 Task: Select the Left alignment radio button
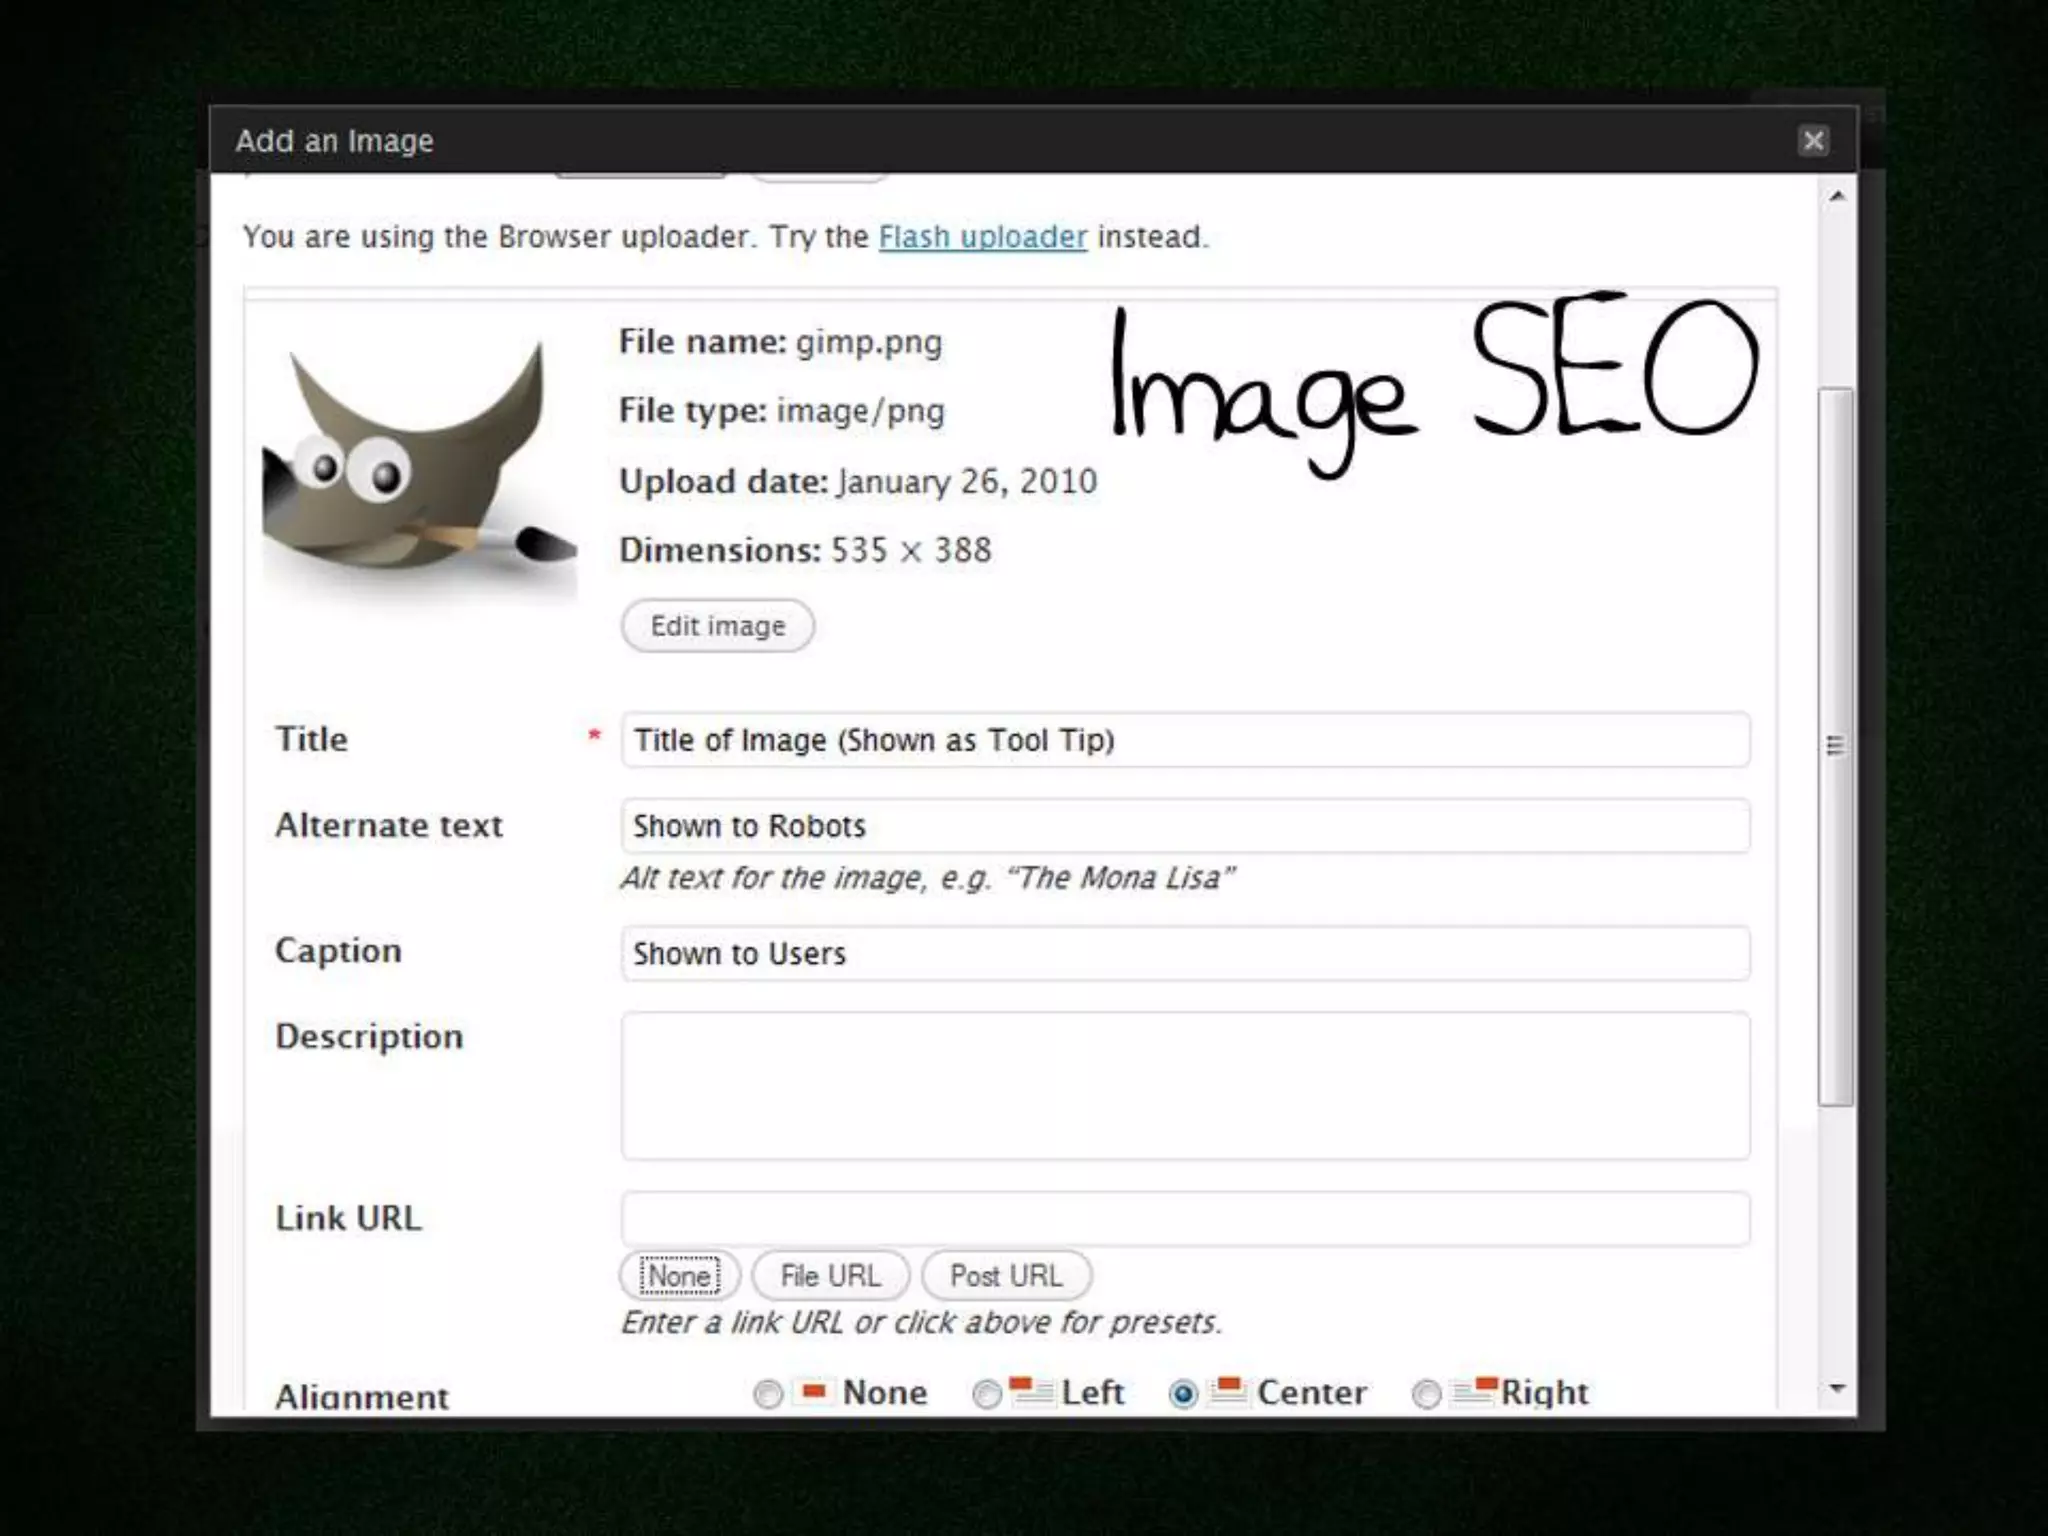tap(987, 1394)
